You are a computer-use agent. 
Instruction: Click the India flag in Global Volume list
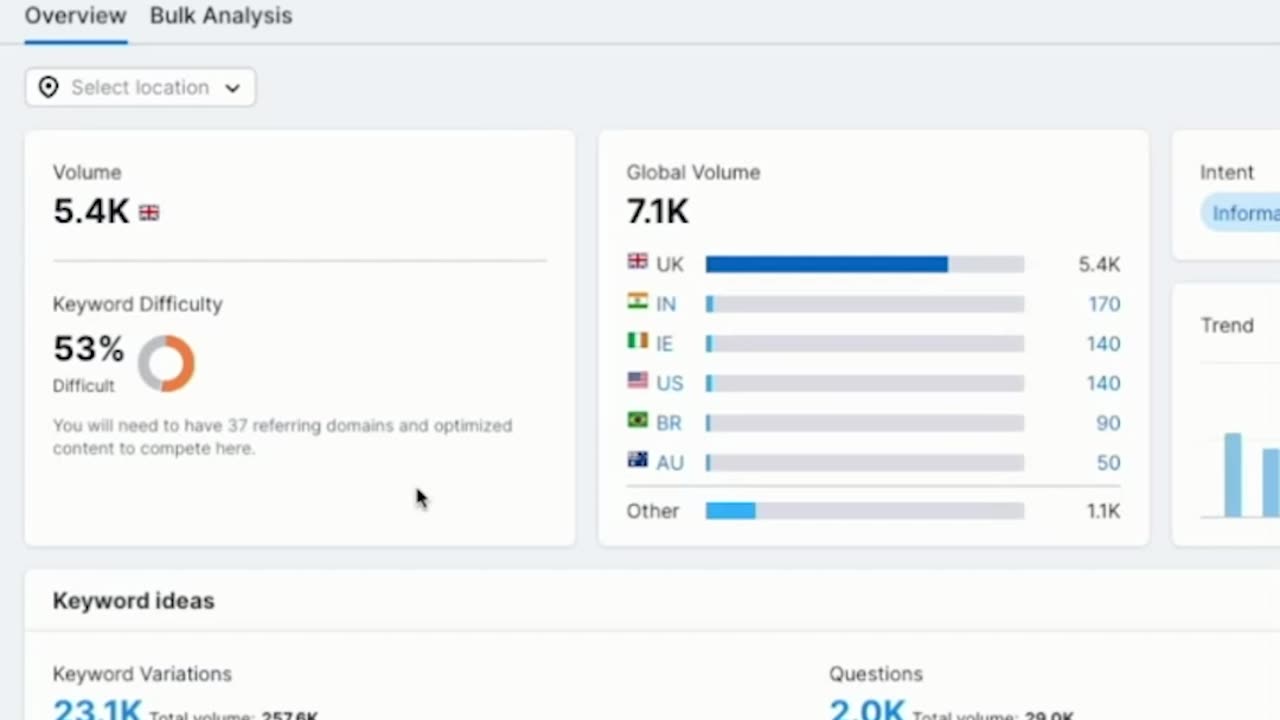tap(637, 301)
